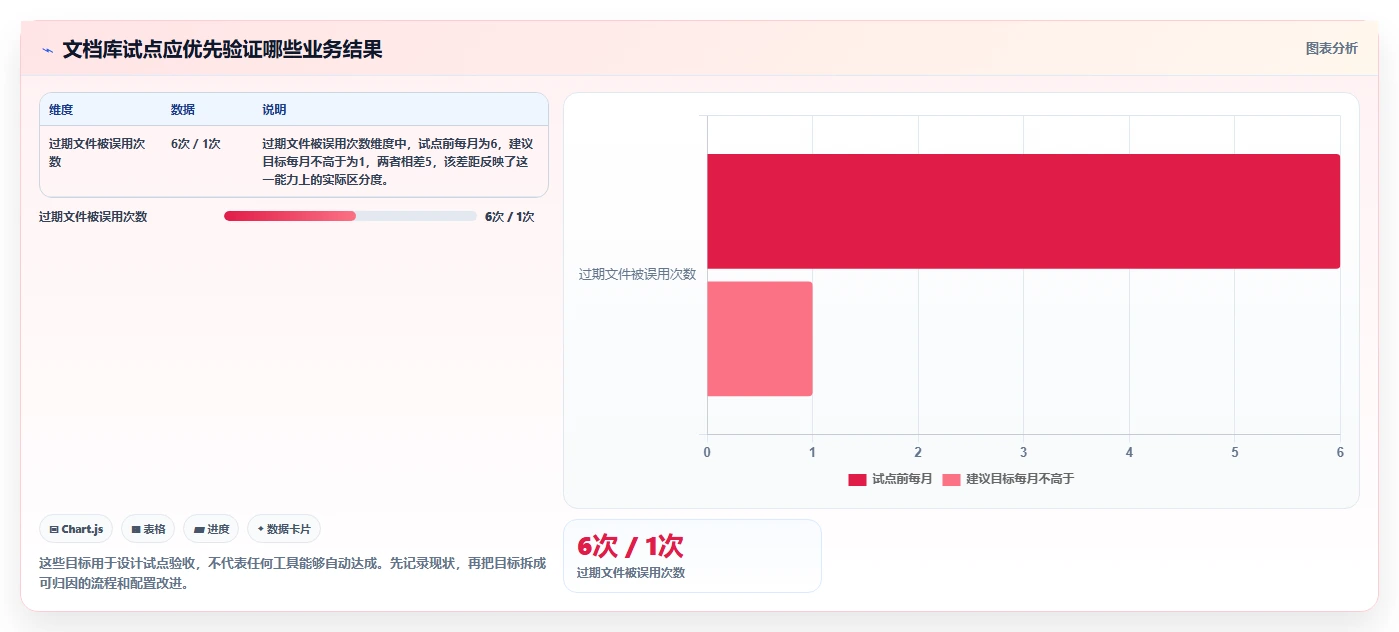Select the 进度 tag chip
Viewport: 1399px width, 632px height.
(x=211, y=529)
